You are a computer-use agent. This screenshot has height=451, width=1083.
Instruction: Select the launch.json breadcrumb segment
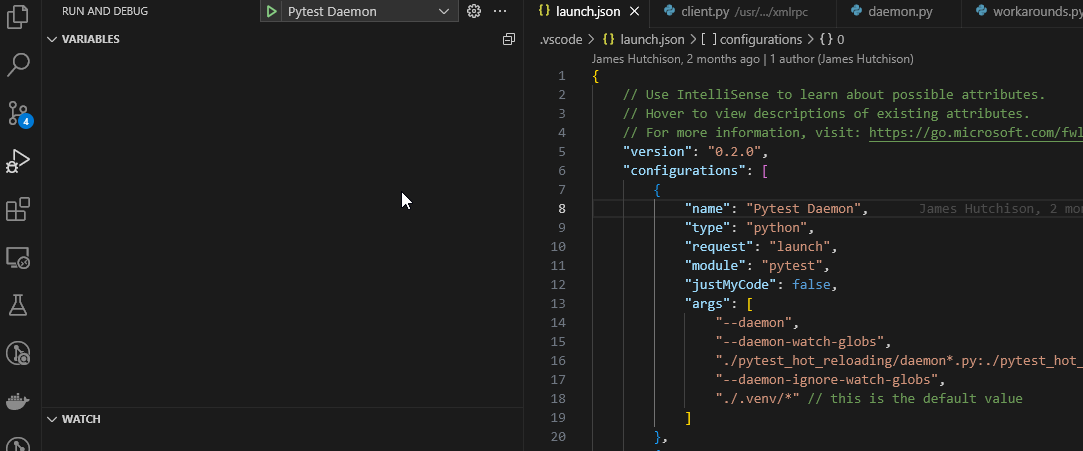coord(644,40)
